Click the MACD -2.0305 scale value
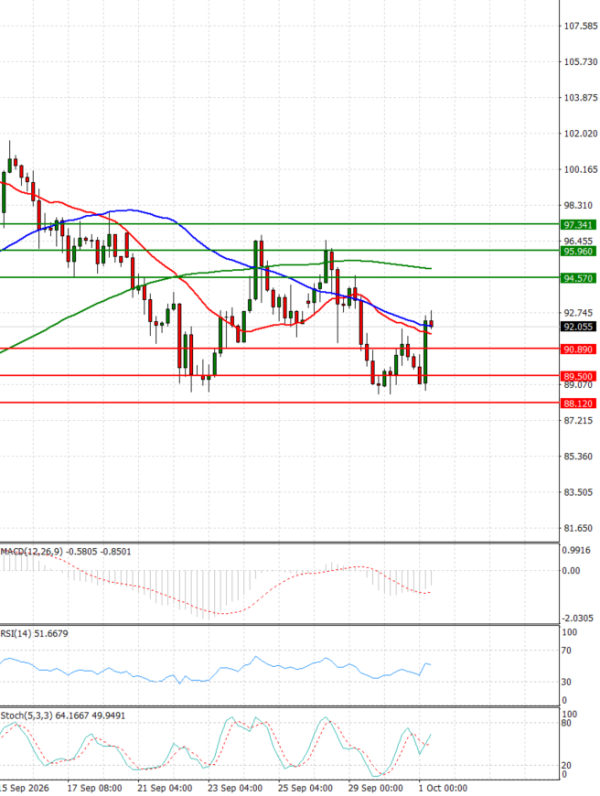The image size is (600, 796). pos(577,618)
